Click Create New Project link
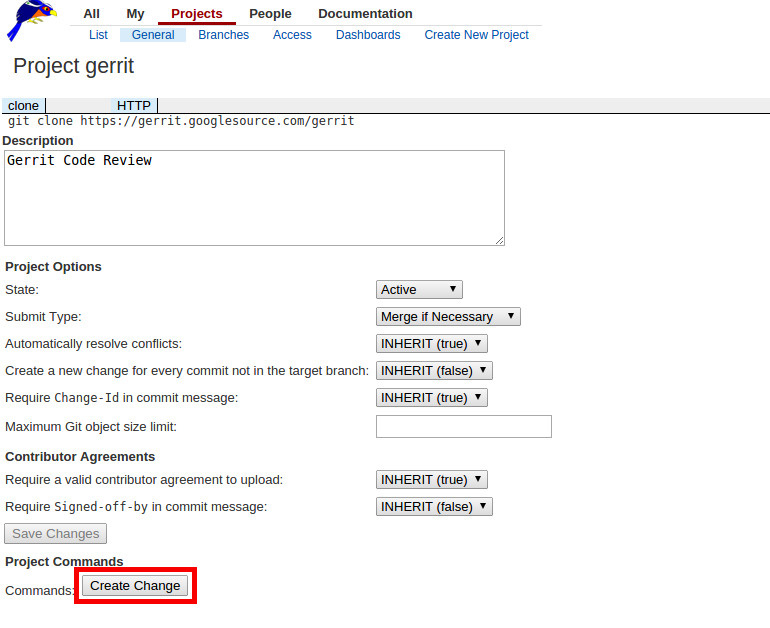This screenshot has height=628, width=770. (x=476, y=35)
